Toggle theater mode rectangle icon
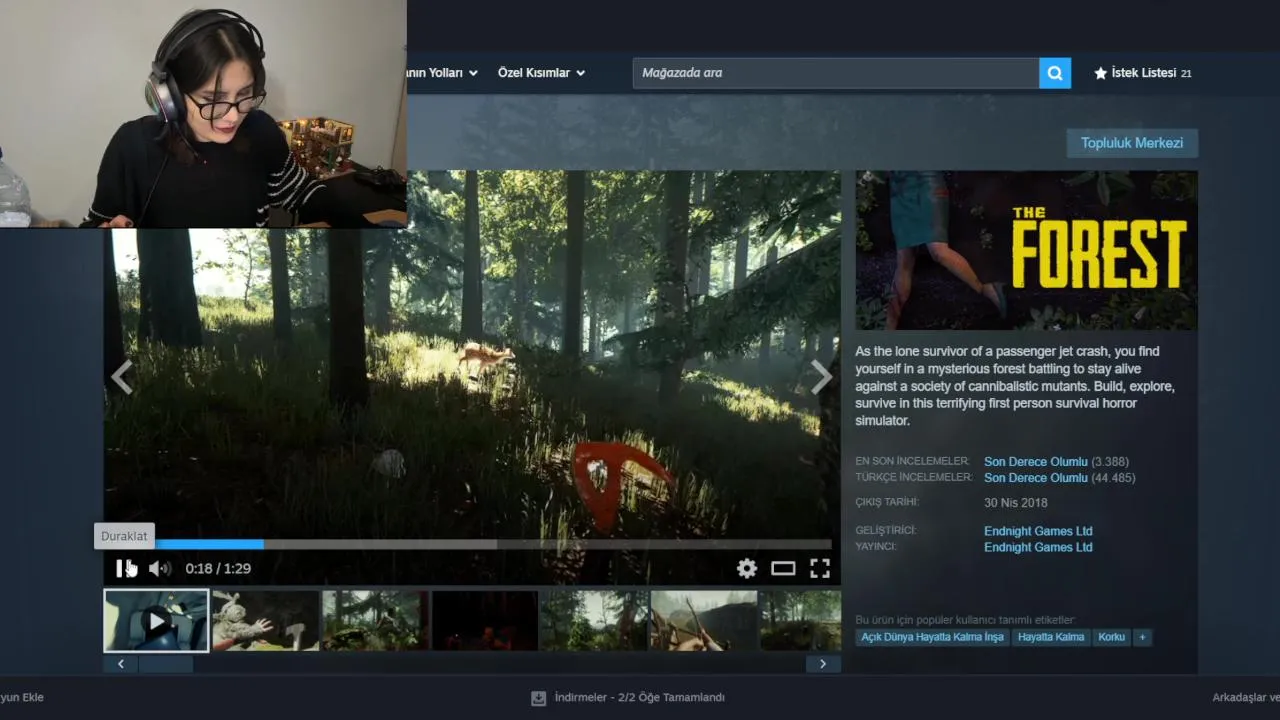The height and width of the screenshot is (720, 1280). point(783,568)
